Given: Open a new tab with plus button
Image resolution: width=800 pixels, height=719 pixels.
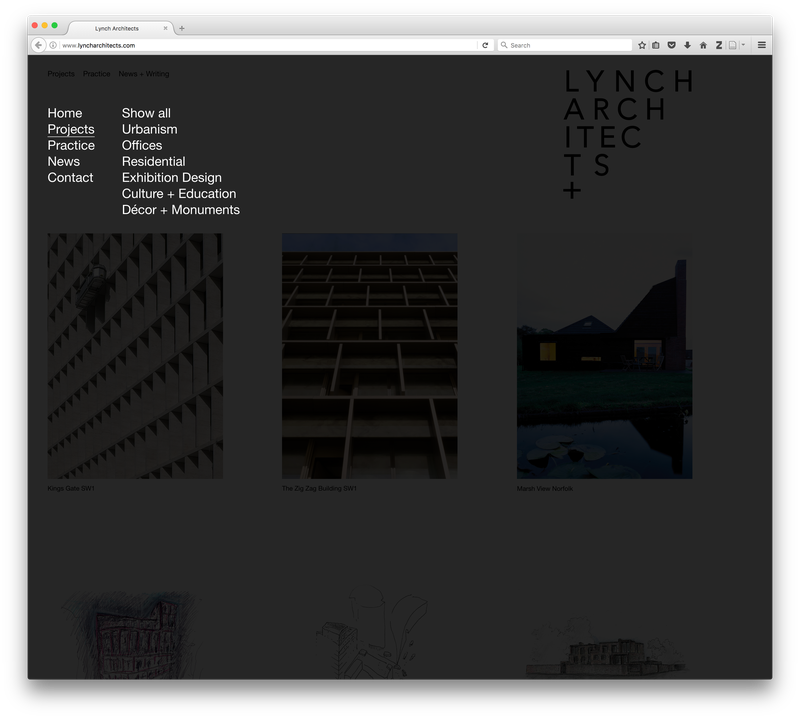Looking at the screenshot, I should [x=182, y=29].
